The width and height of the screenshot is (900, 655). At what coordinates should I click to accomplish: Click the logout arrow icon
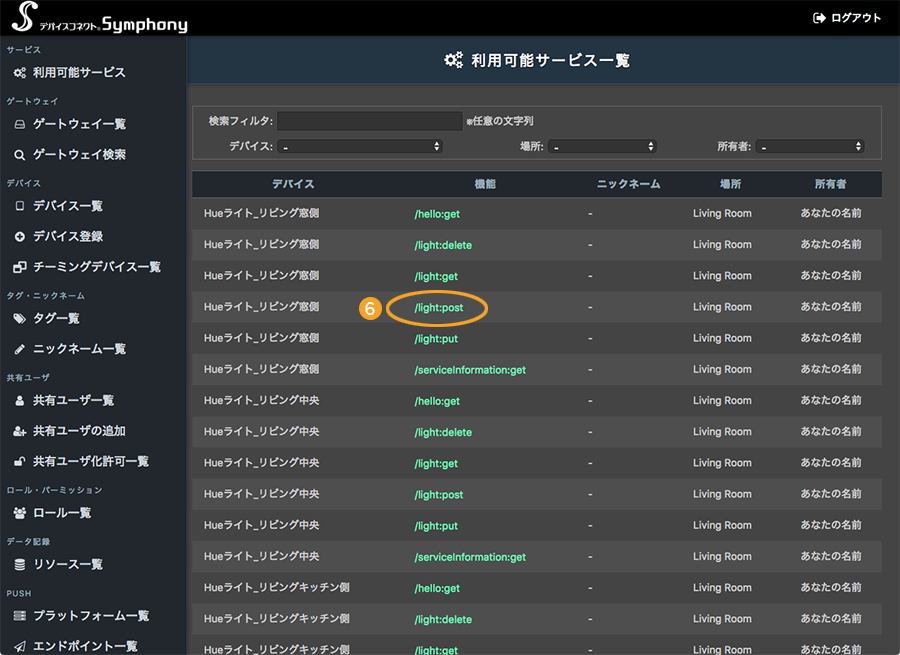point(819,18)
